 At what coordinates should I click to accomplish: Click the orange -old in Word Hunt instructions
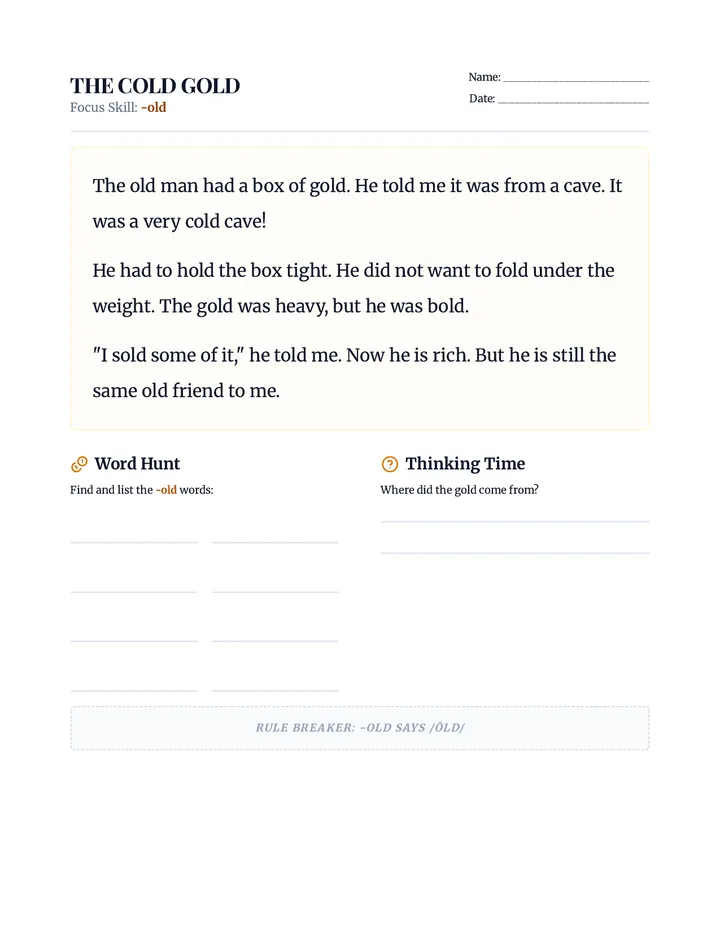(x=166, y=490)
